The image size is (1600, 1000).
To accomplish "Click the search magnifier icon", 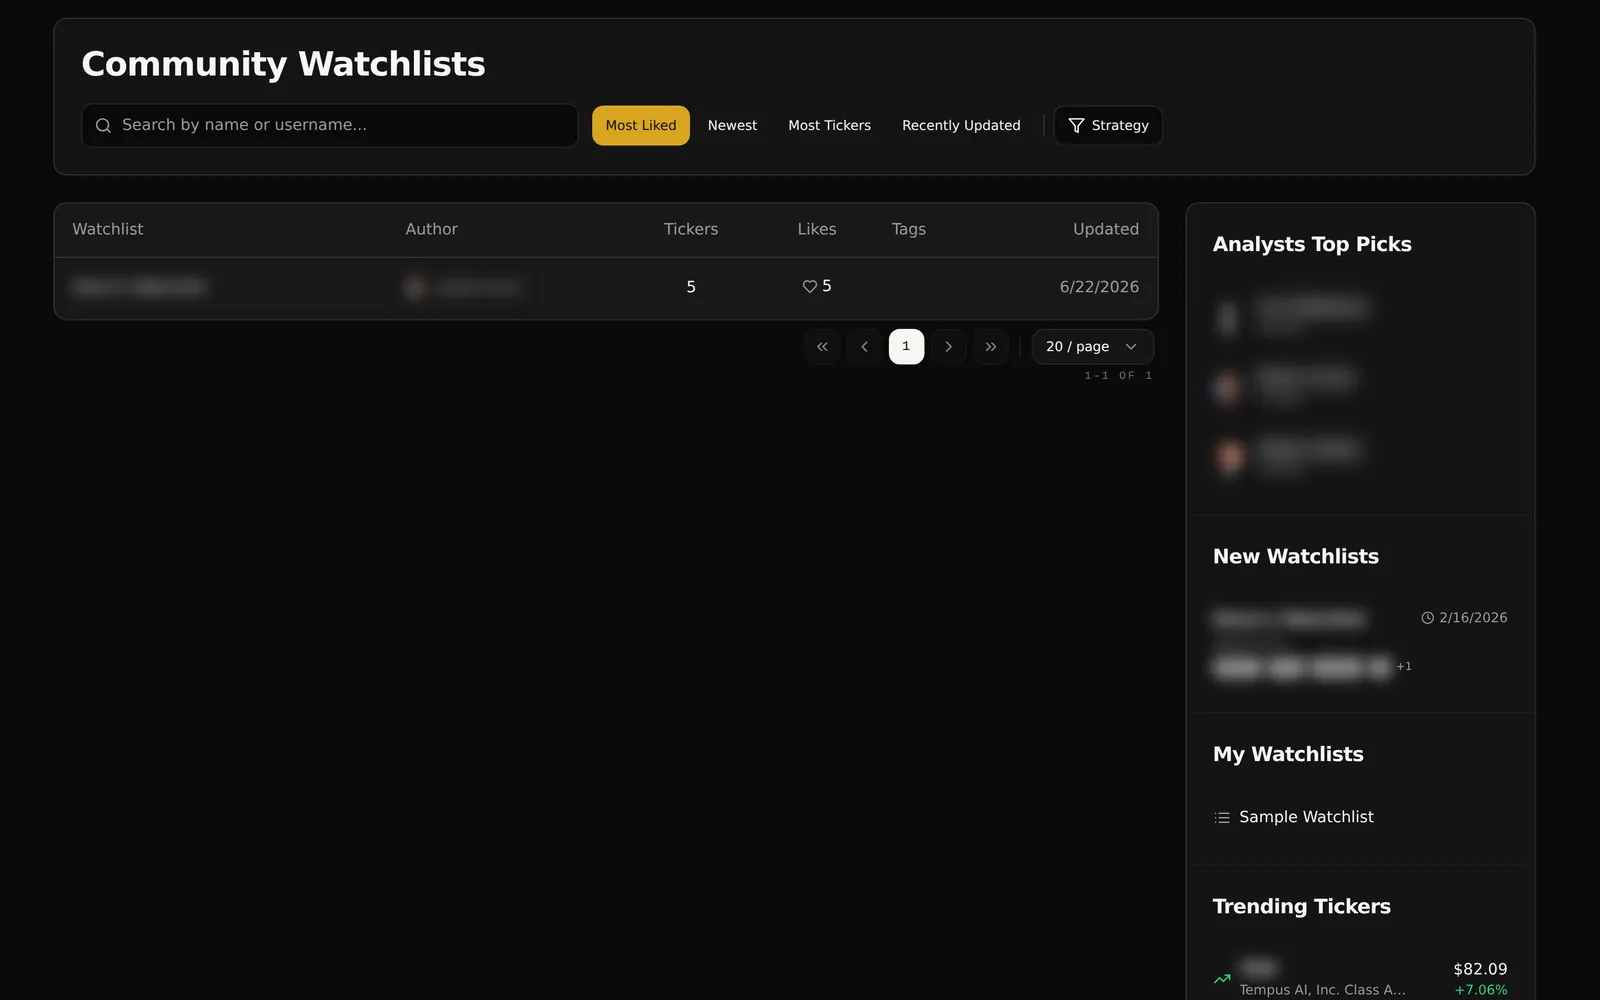I will [x=103, y=126].
